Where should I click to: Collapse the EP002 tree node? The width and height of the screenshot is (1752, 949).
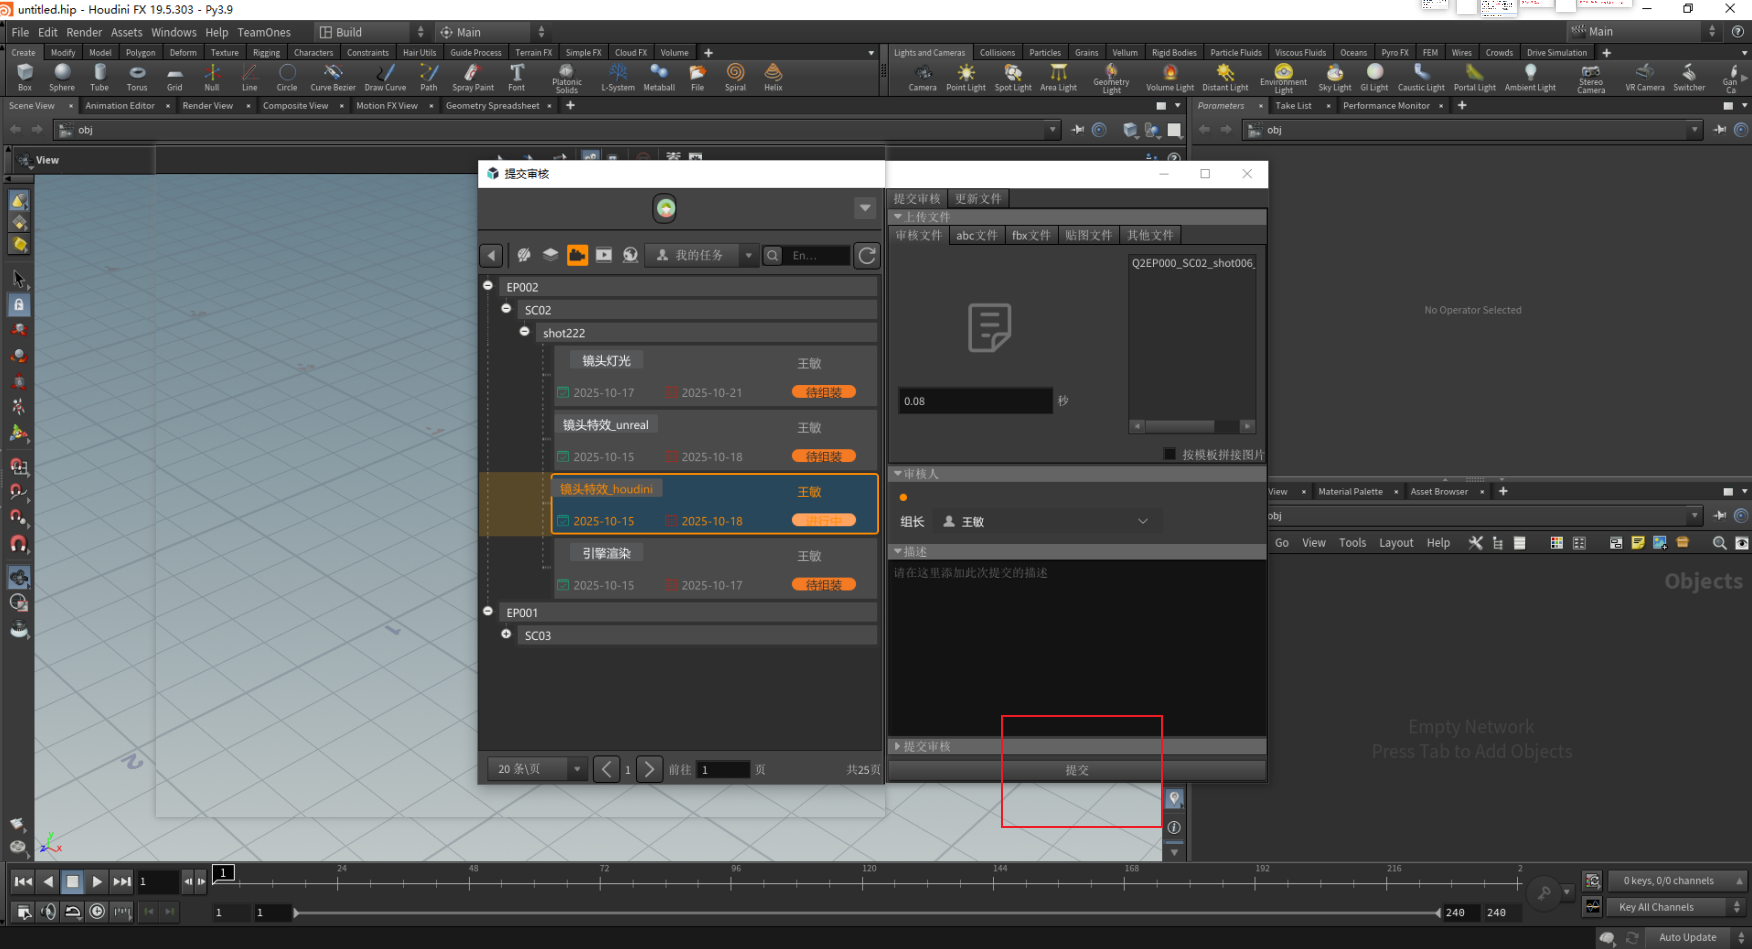(488, 286)
